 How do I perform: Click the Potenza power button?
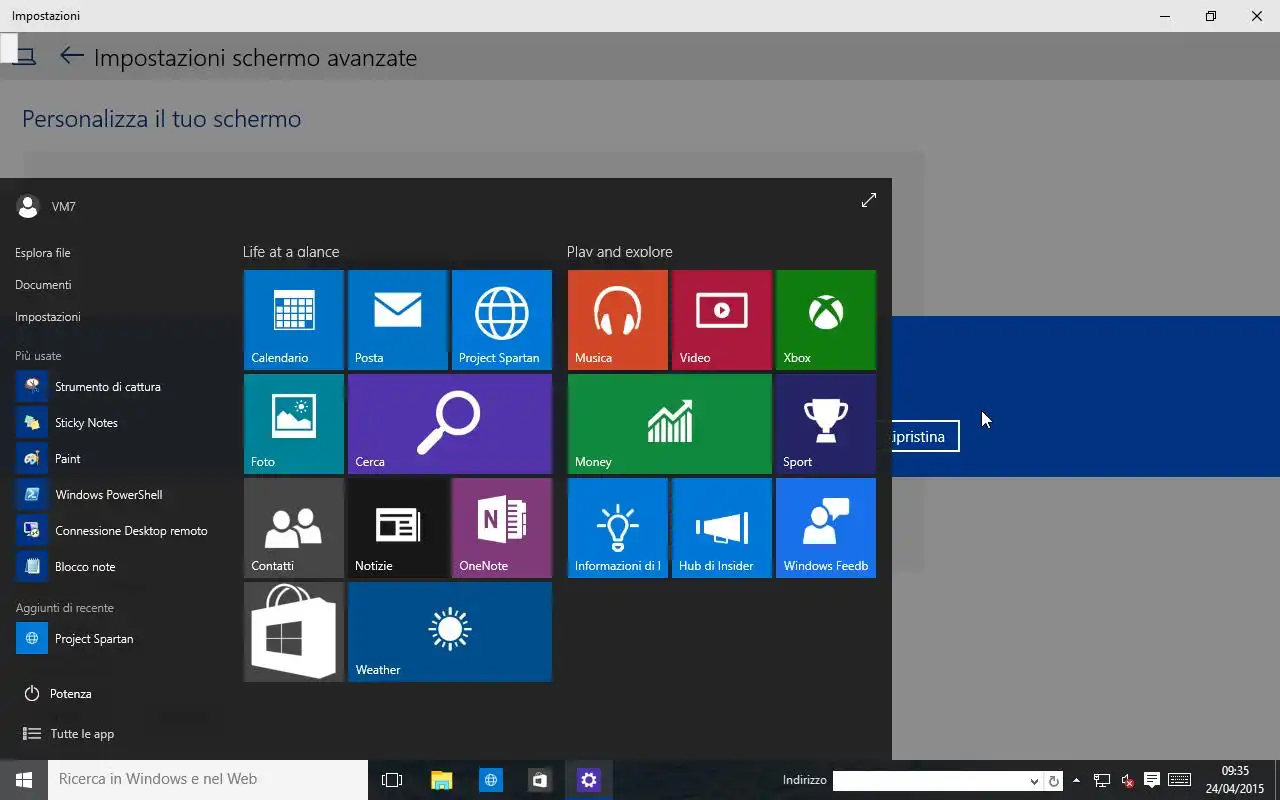(x=57, y=694)
